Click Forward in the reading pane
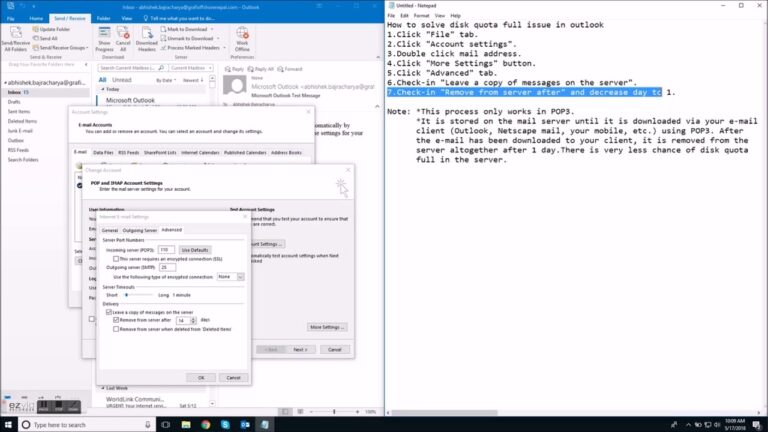Screen dimensions: 768x432 coord(290,69)
